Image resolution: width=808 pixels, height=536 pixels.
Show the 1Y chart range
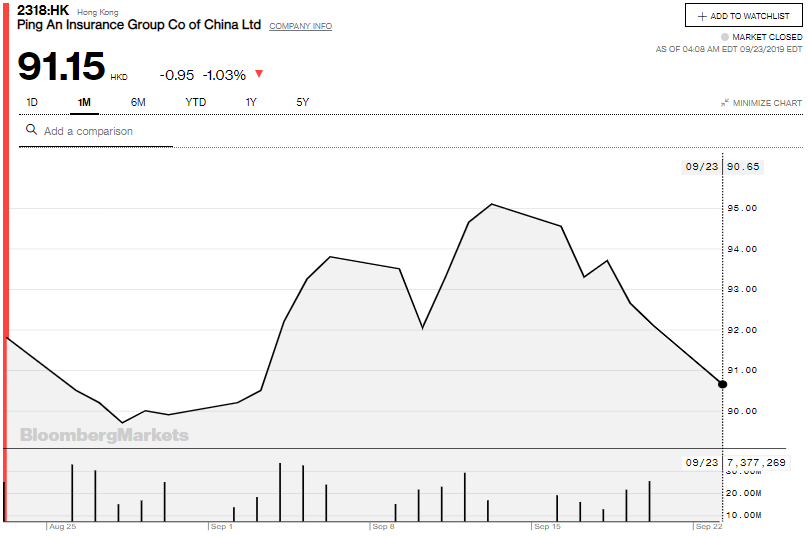251,102
